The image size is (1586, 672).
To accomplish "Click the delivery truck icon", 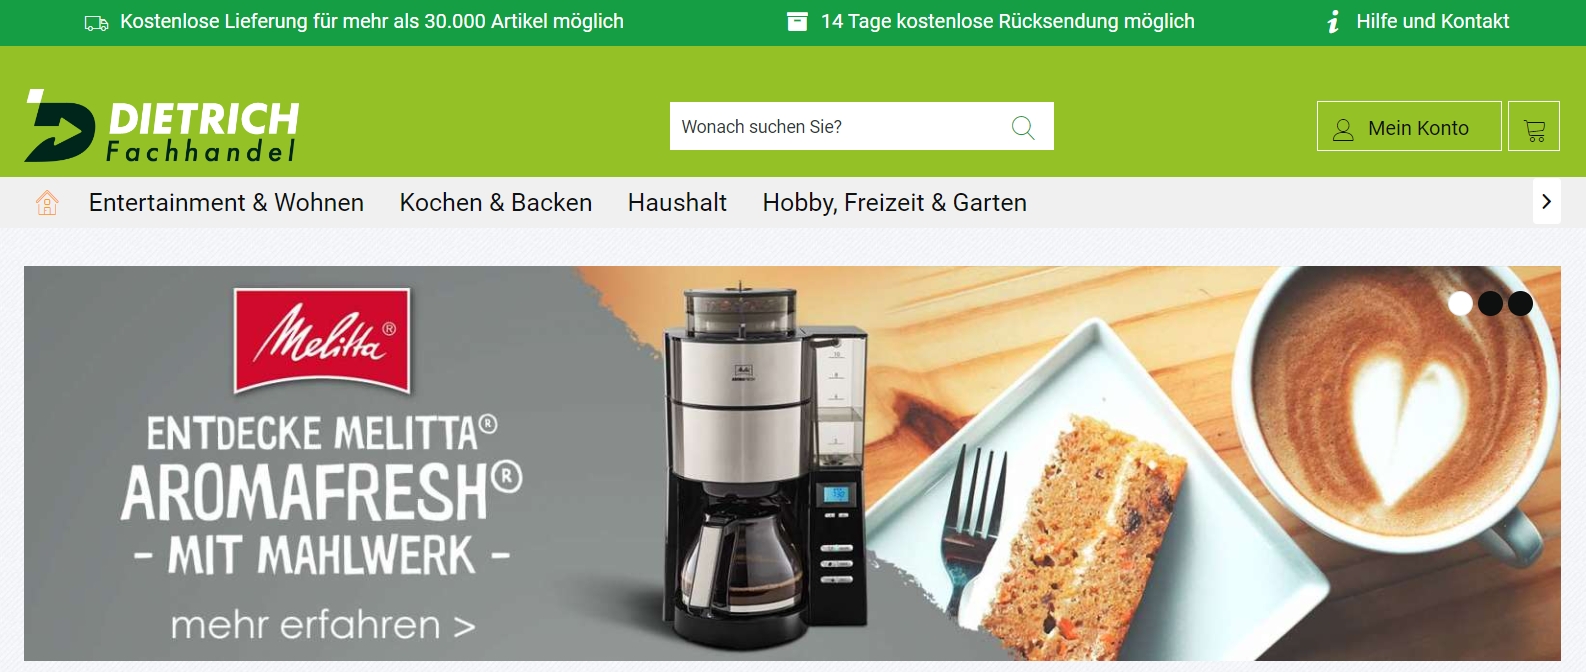I will click(x=96, y=23).
